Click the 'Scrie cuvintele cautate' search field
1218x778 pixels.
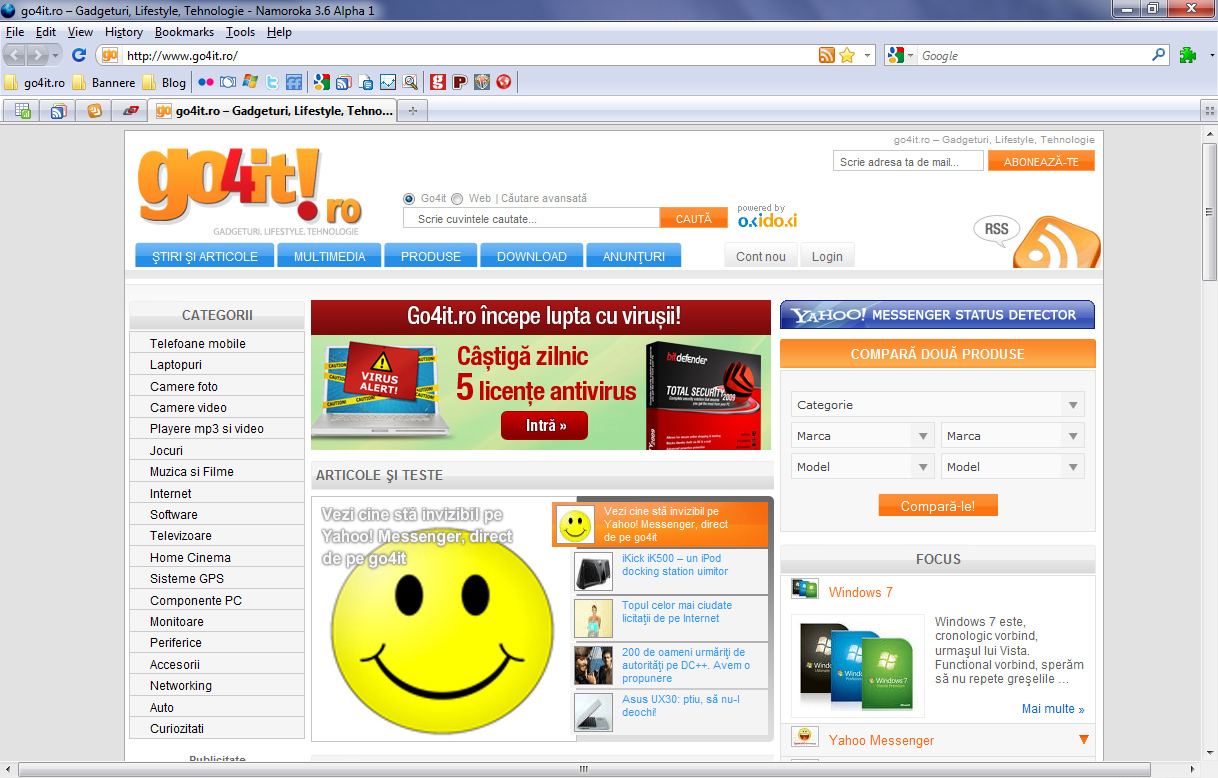(x=531, y=218)
